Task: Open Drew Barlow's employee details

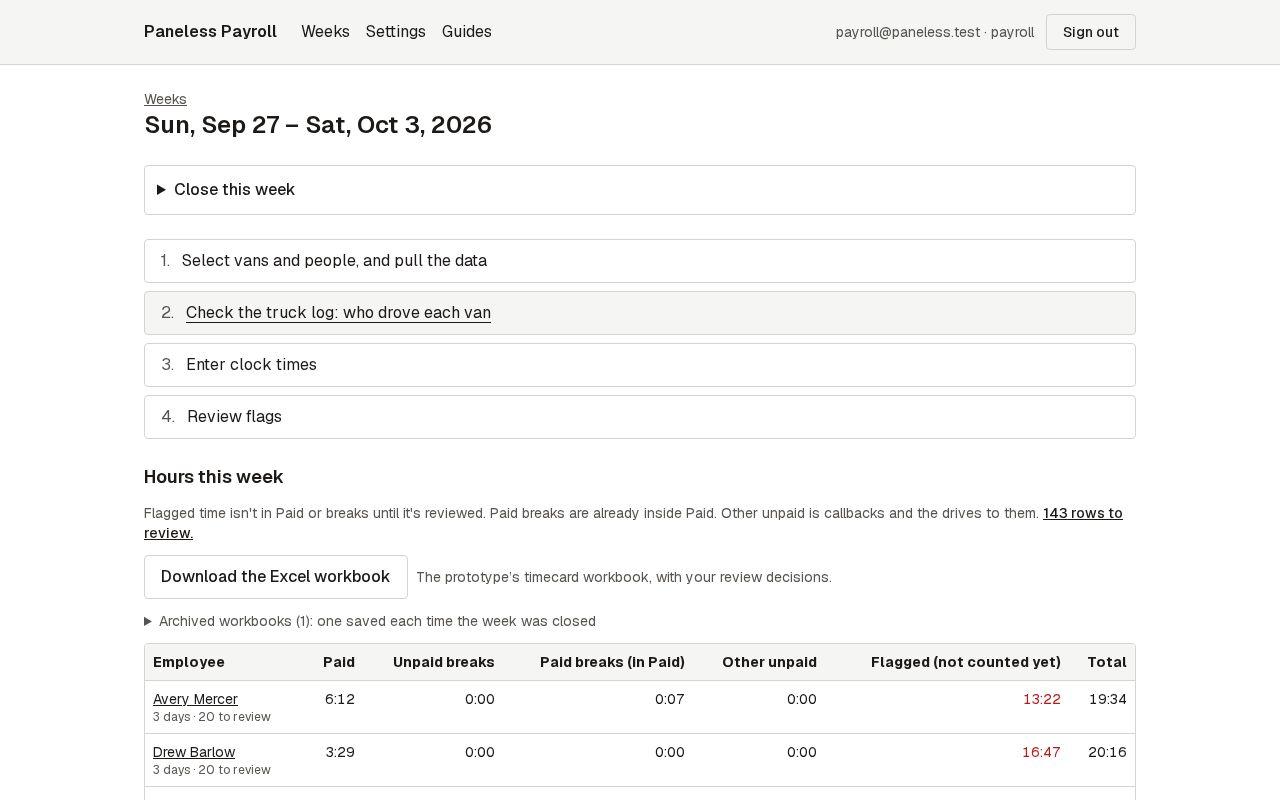Action: tap(194, 752)
